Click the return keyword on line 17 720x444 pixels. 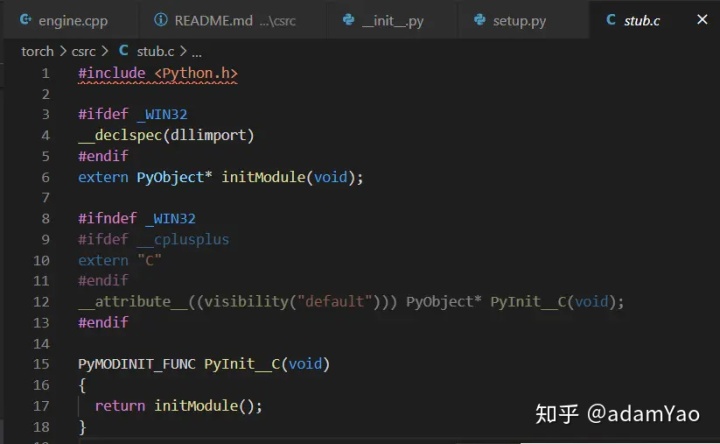click(x=120, y=406)
